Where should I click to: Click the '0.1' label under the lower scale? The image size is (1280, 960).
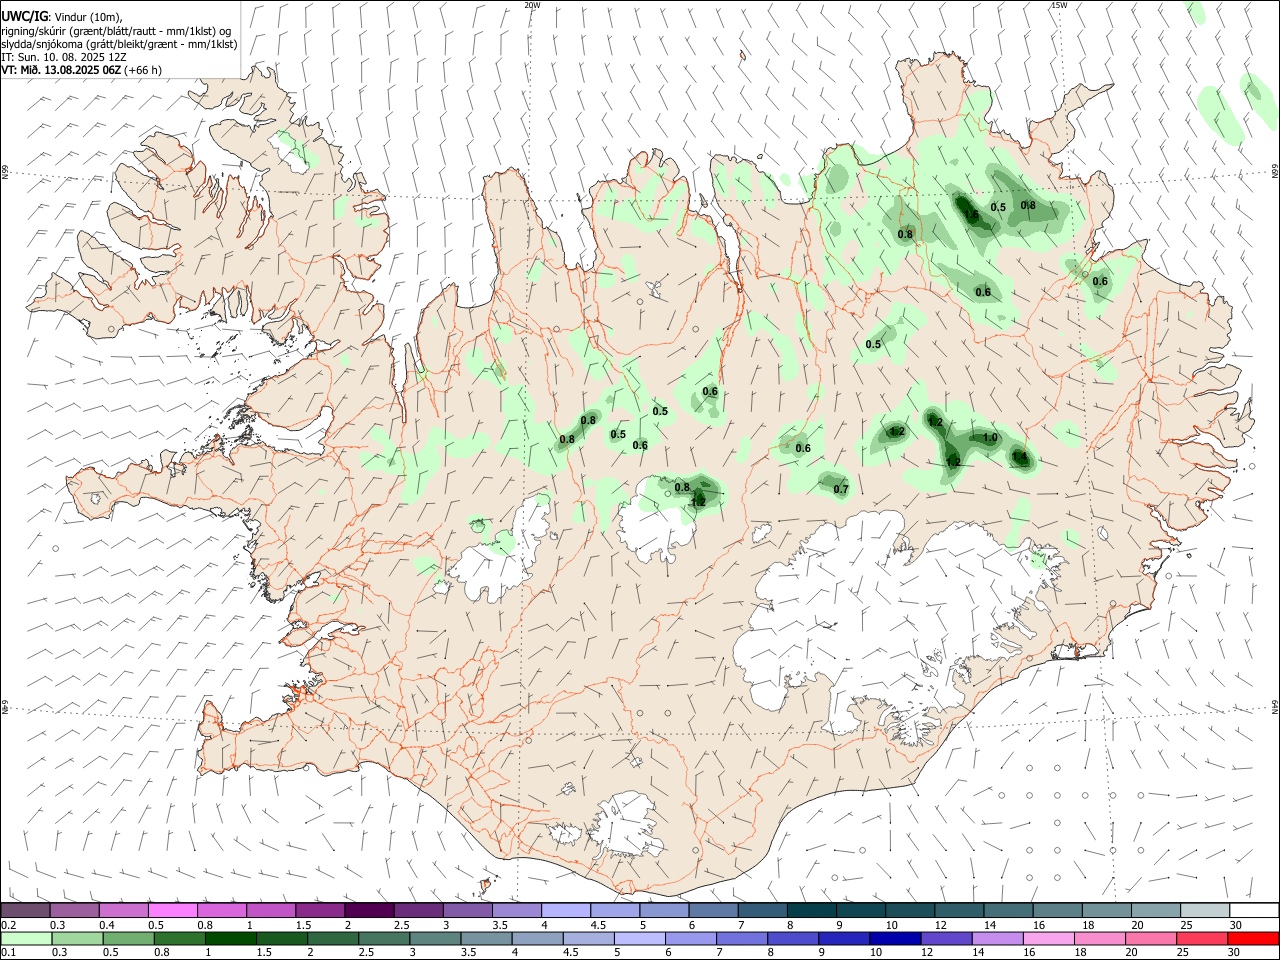click(x=10, y=953)
